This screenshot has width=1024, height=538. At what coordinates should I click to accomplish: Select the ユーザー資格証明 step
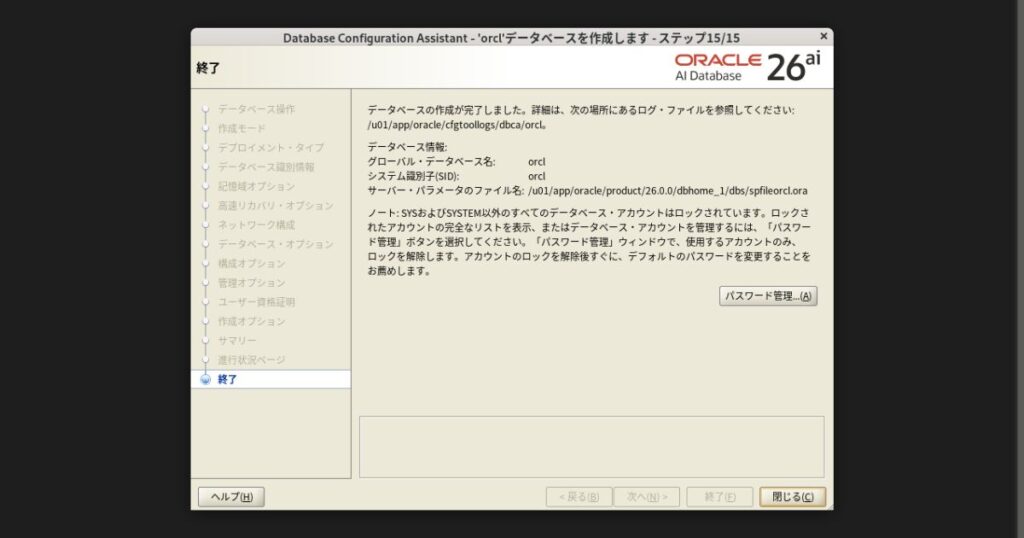pyautogui.click(x=256, y=302)
